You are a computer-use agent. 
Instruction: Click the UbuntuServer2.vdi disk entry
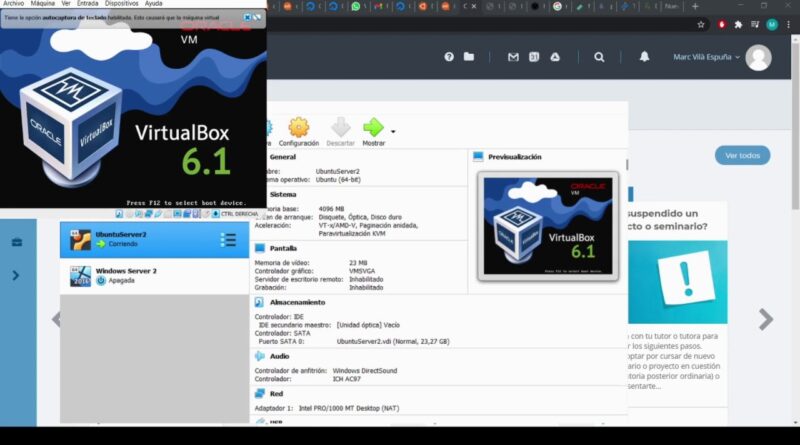[x=393, y=341]
